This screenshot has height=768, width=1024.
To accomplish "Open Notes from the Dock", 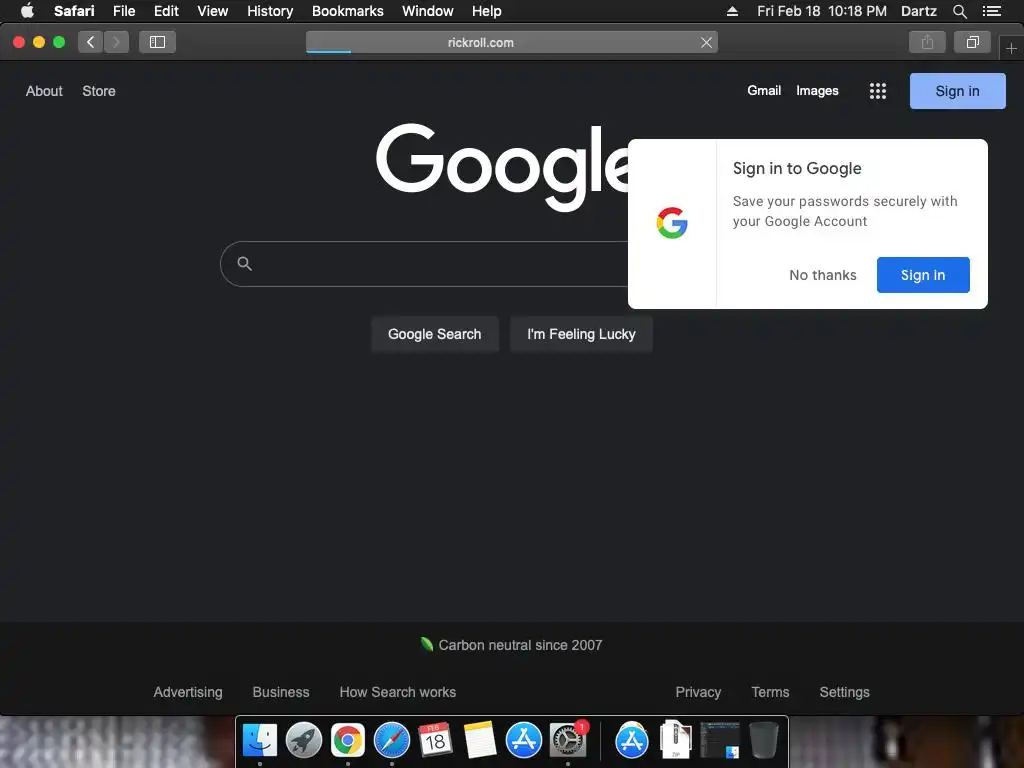I will point(480,741).
